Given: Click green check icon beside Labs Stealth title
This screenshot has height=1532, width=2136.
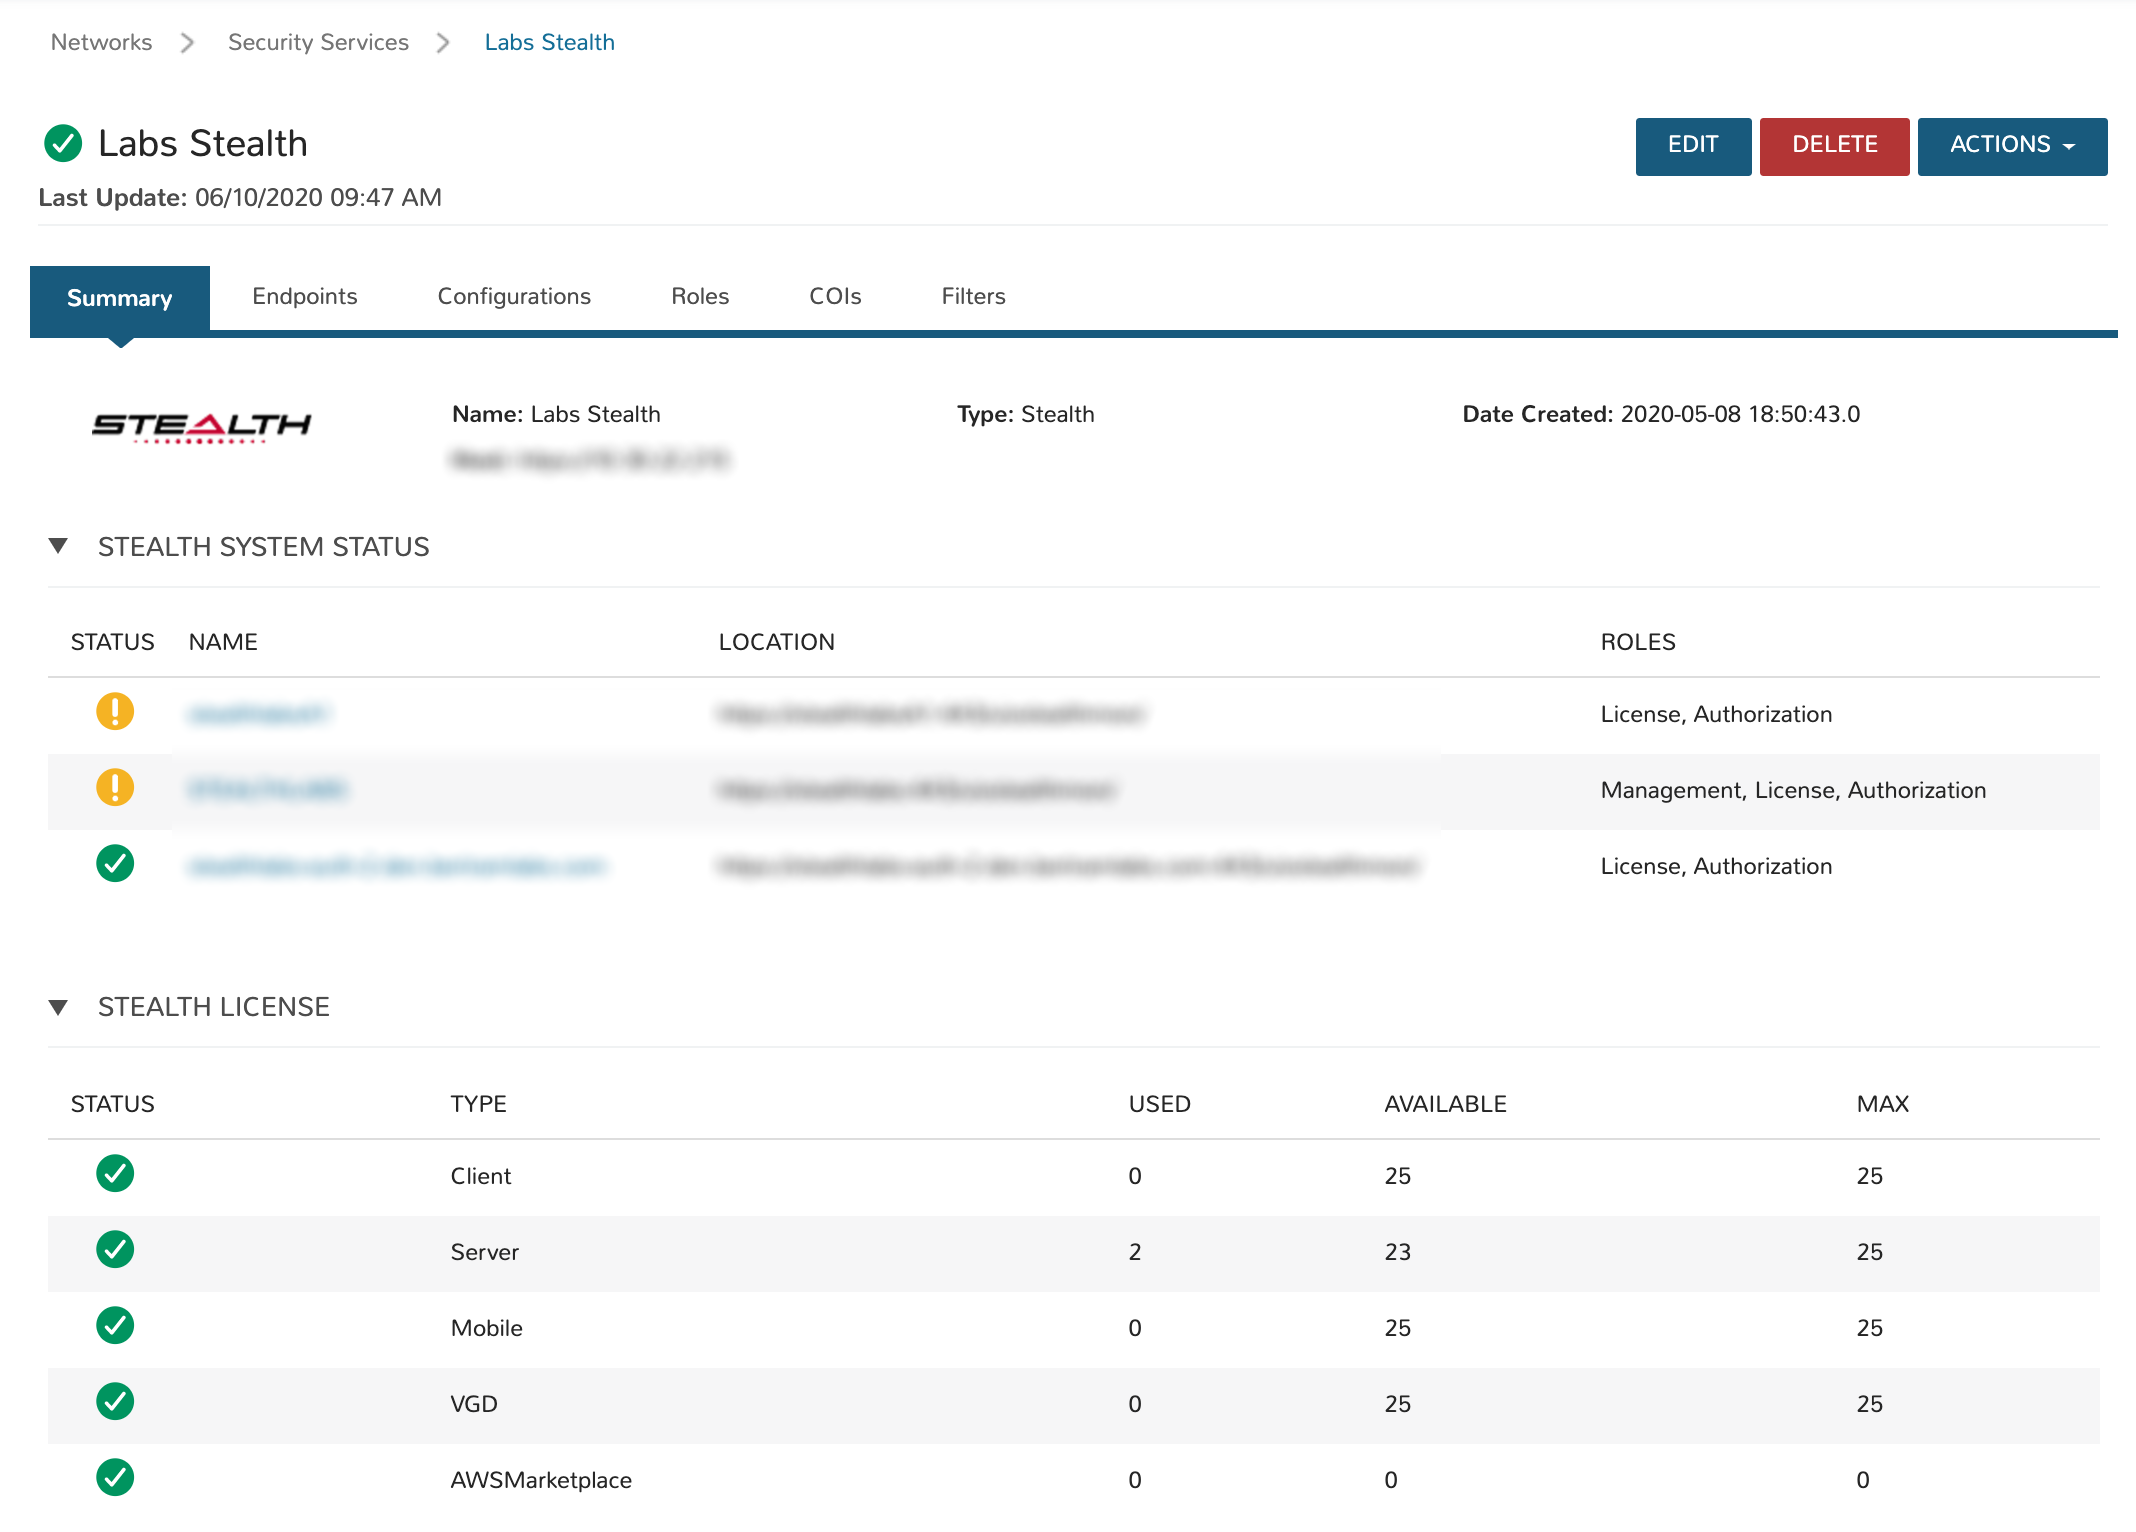Looking at the screenshot, I should coord(63,143).
